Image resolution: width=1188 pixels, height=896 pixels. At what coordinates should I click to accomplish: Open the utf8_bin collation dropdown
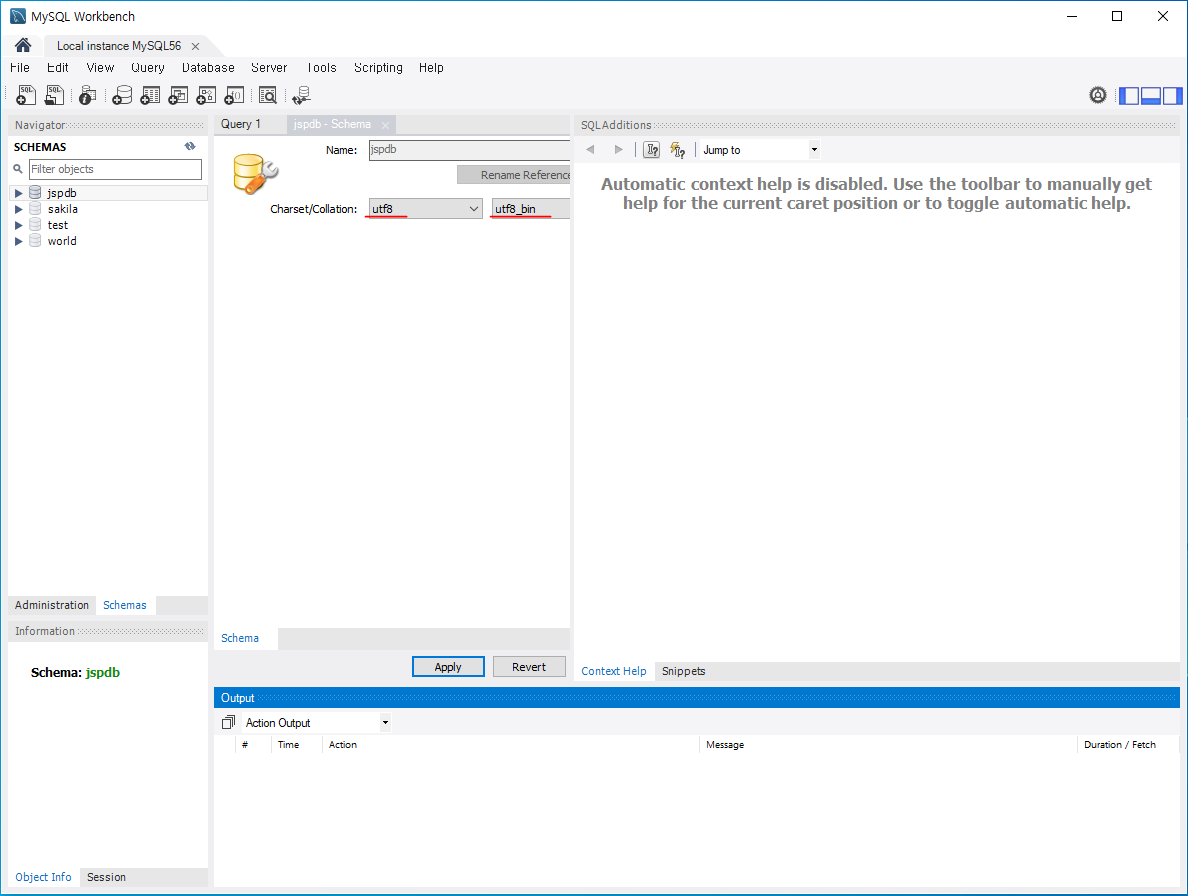tap(530, 208)
